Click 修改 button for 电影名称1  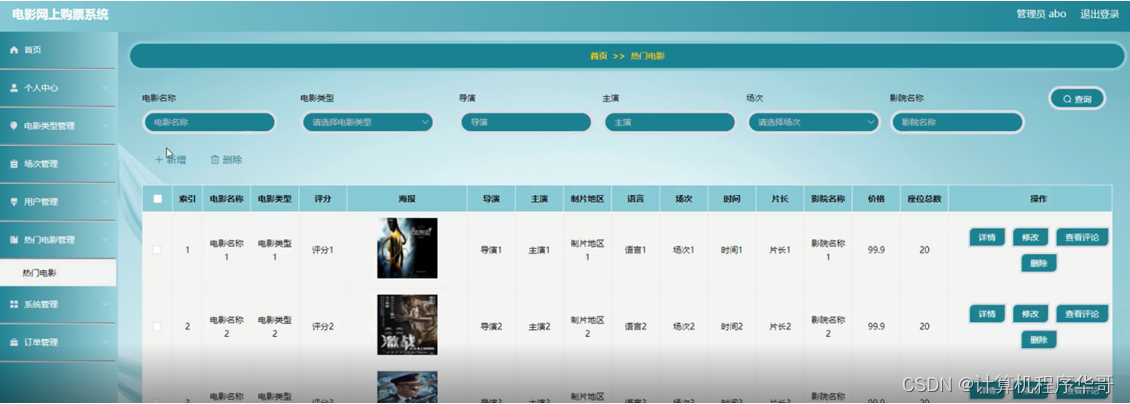[1031, 237]
